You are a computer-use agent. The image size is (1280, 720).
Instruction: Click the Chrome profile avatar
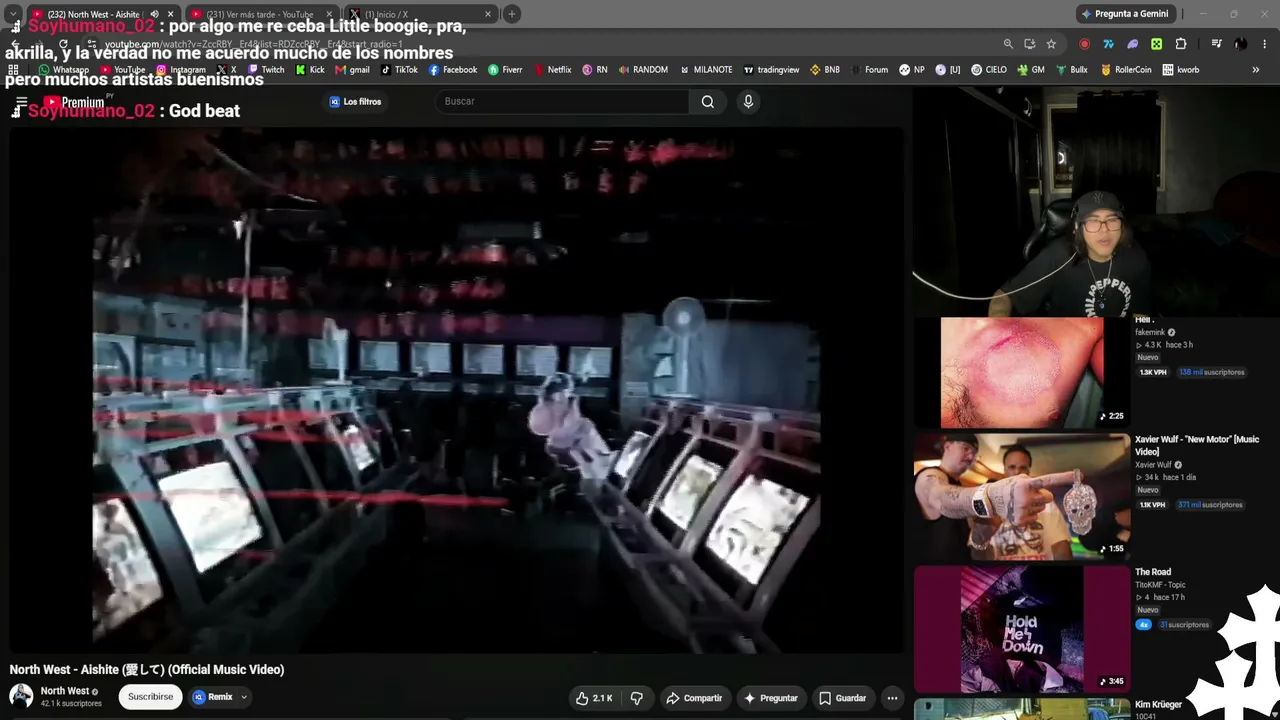[1241, 44]
